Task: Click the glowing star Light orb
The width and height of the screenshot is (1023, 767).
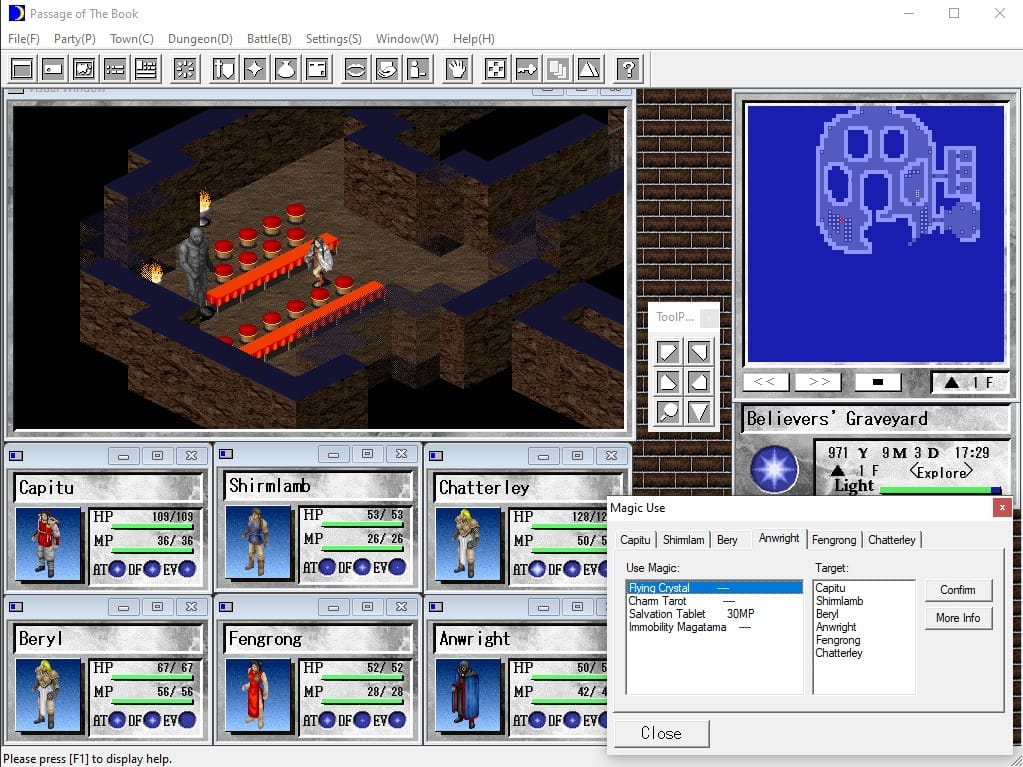Action: point(774,469)
